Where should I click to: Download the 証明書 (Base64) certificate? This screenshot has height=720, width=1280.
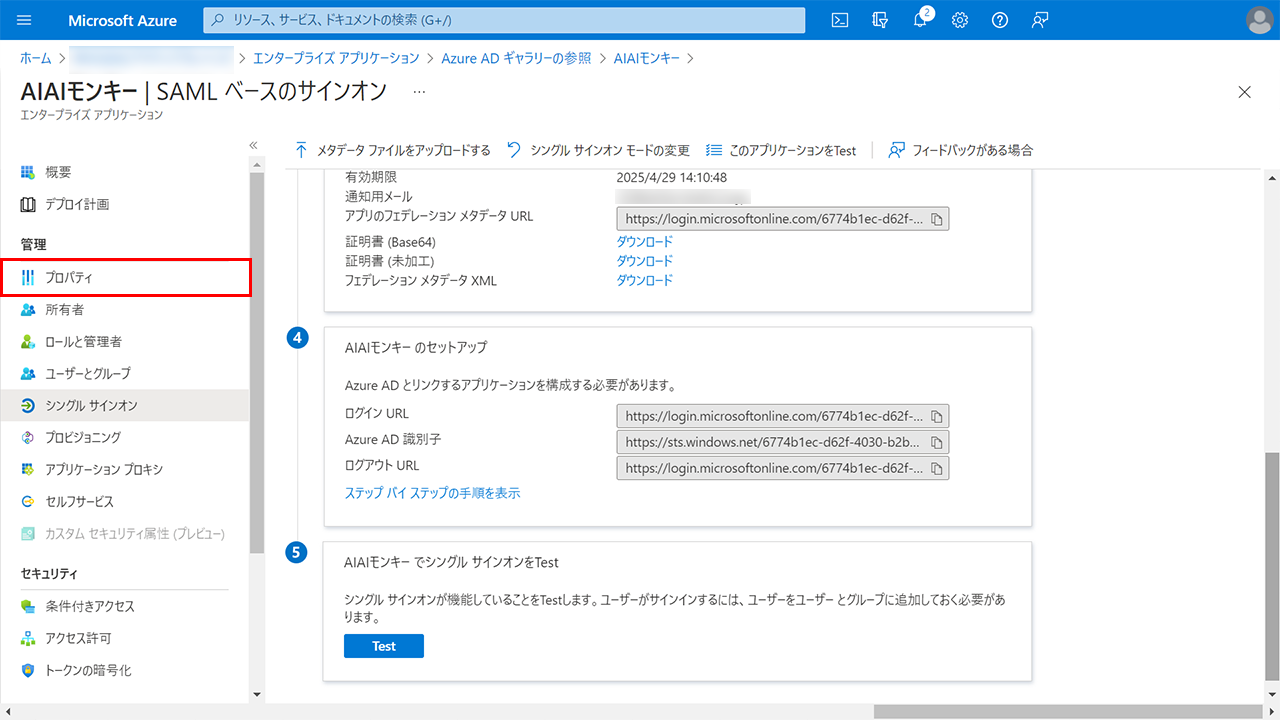point(644,242)
